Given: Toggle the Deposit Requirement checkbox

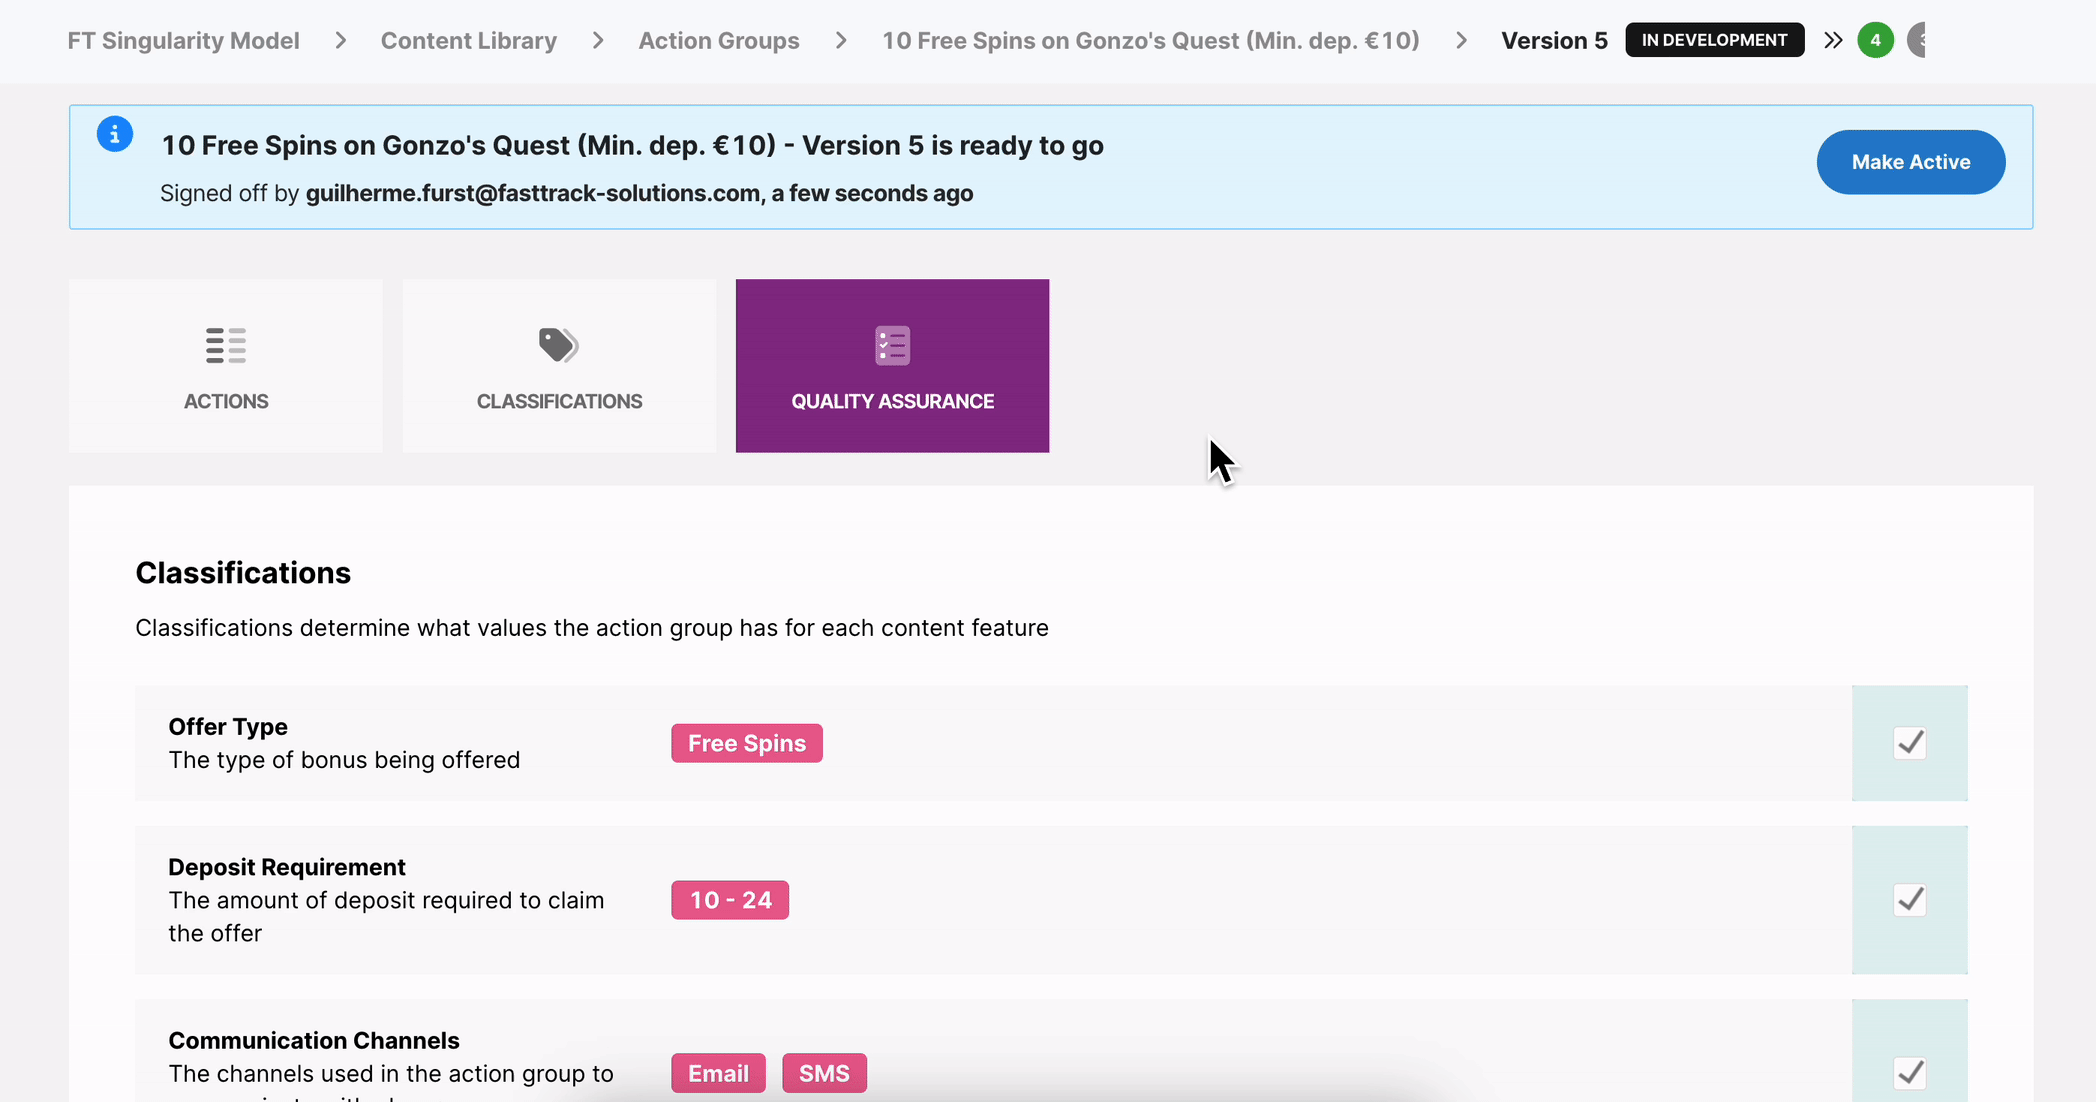Looking at the screenshot, I should point(1909,900).
